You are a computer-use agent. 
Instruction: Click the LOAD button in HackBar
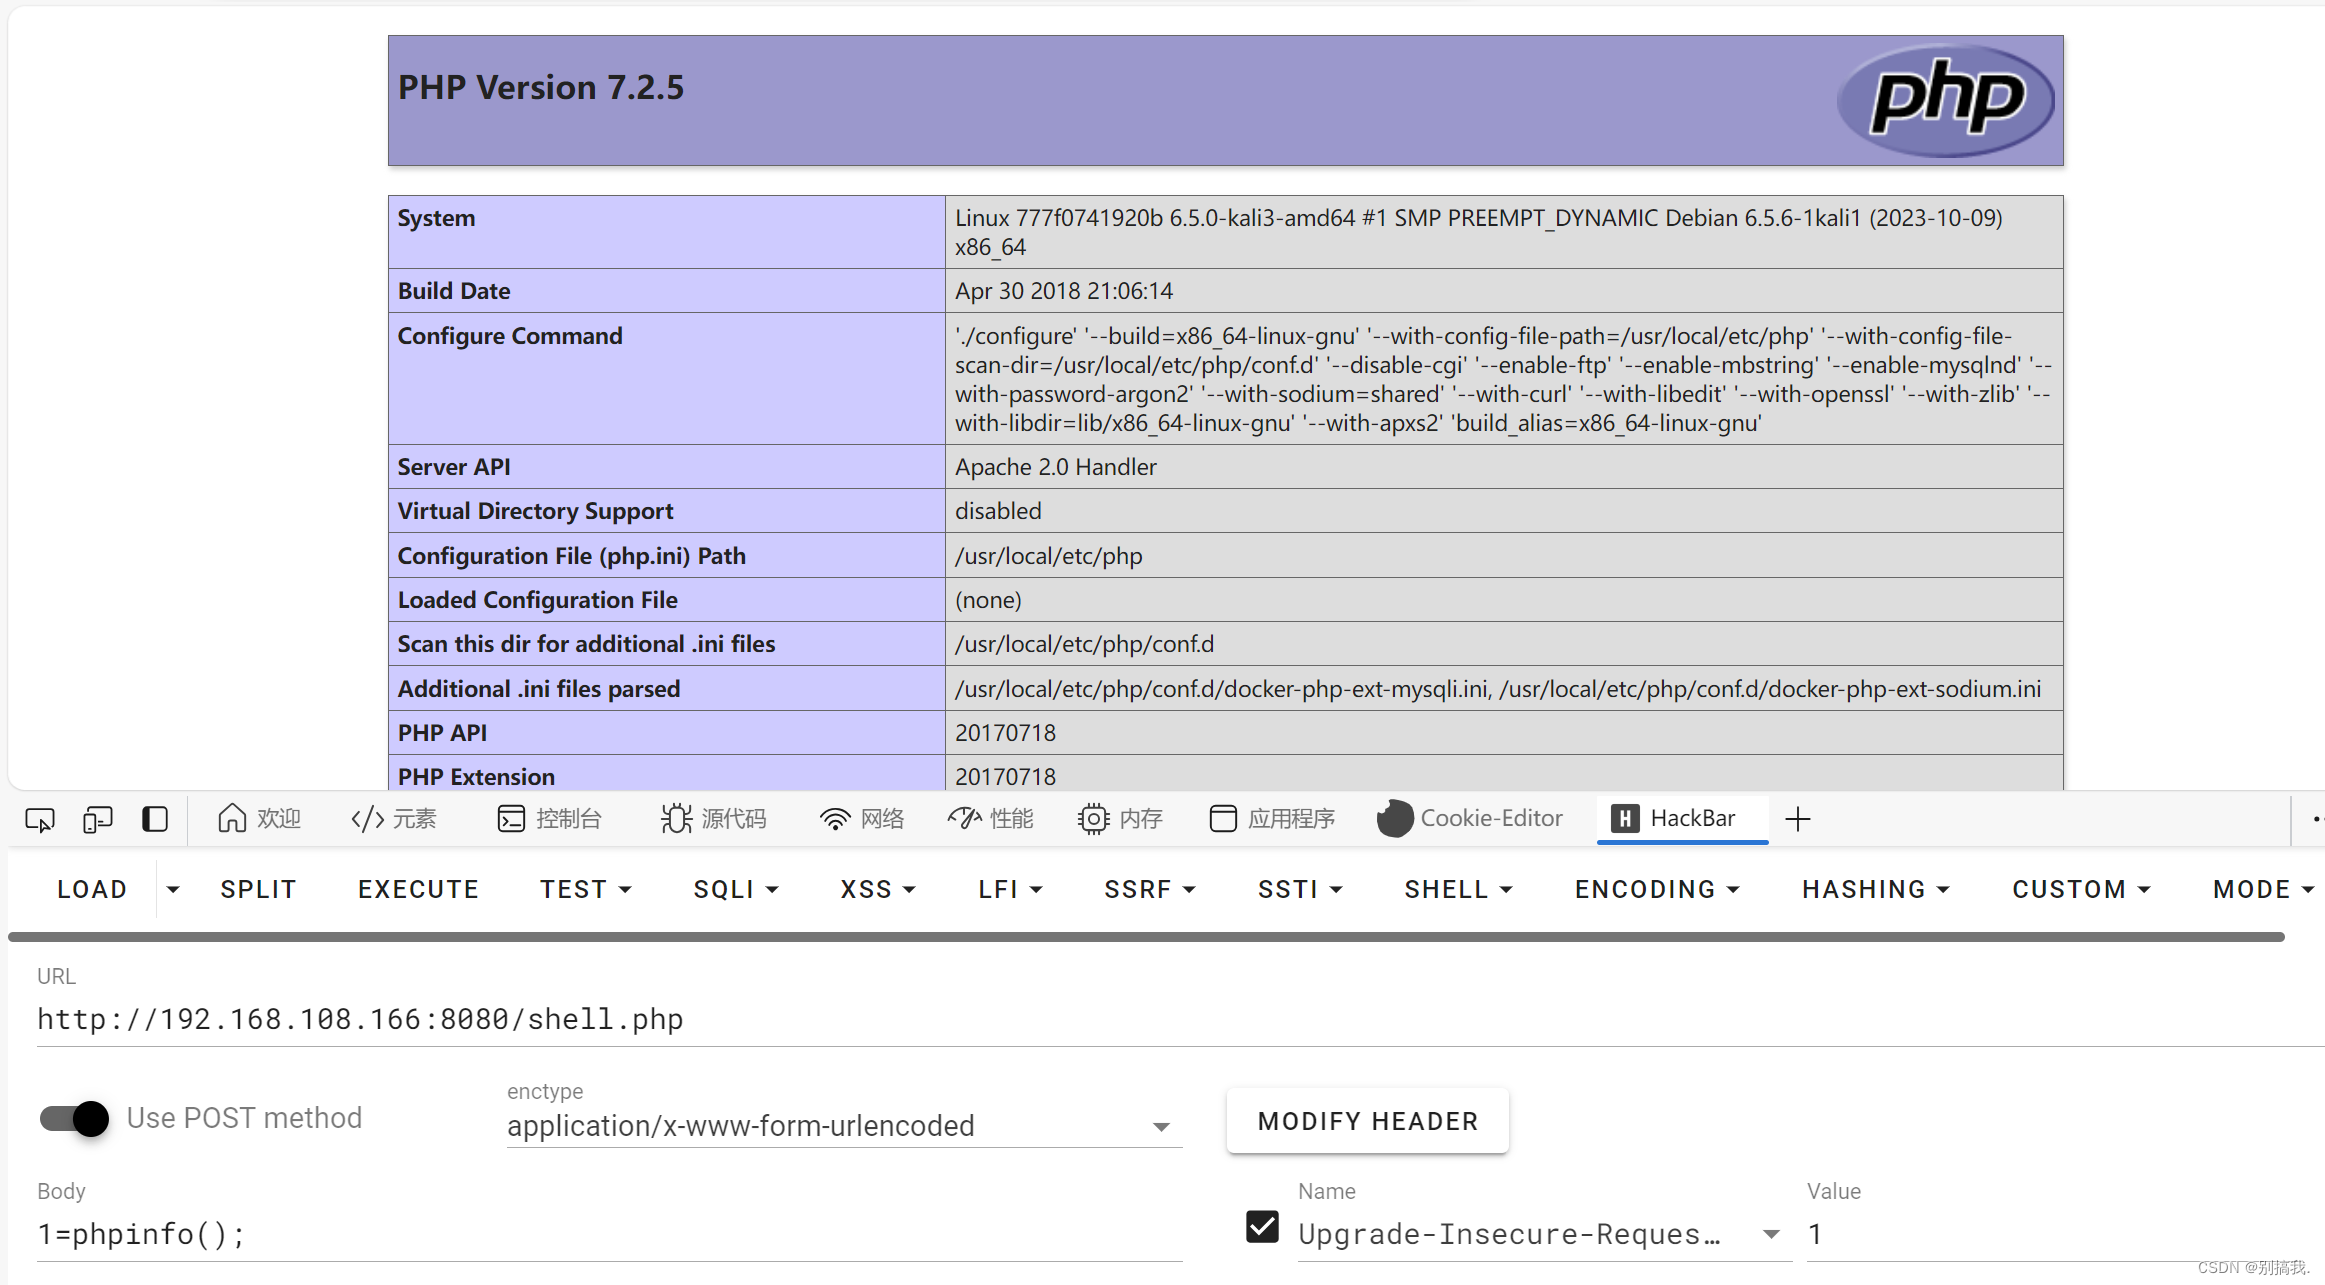coord(92,889)
